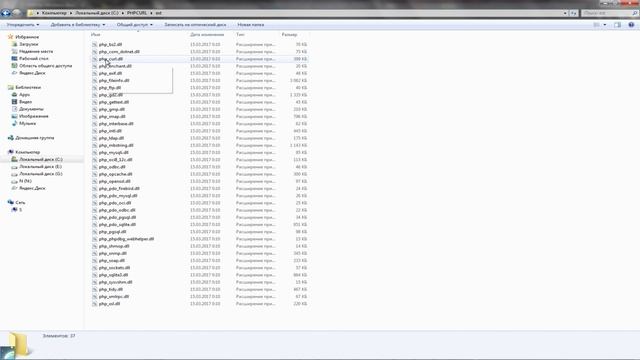Image resolution: width=640 pixels, height=360 pixels.
Task: Click php_tidy.dll file icon
Action: [x=95, y=289]
